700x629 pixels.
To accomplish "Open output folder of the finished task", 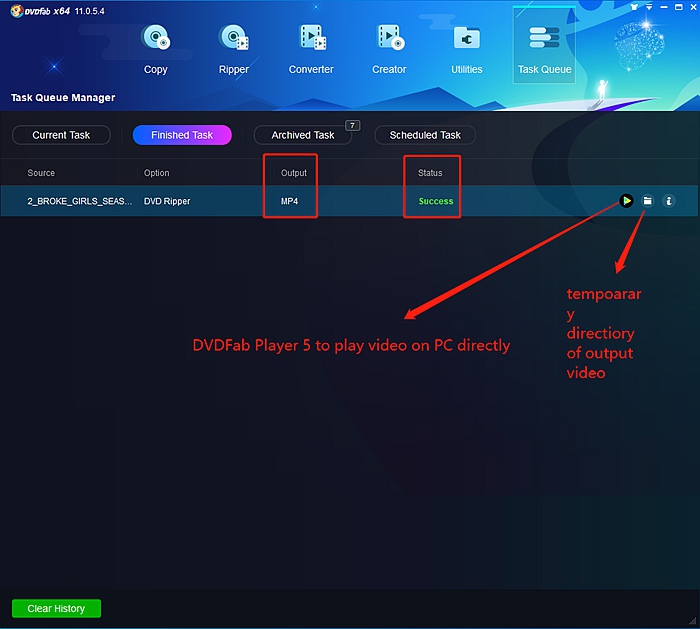I will click(647, 201).
